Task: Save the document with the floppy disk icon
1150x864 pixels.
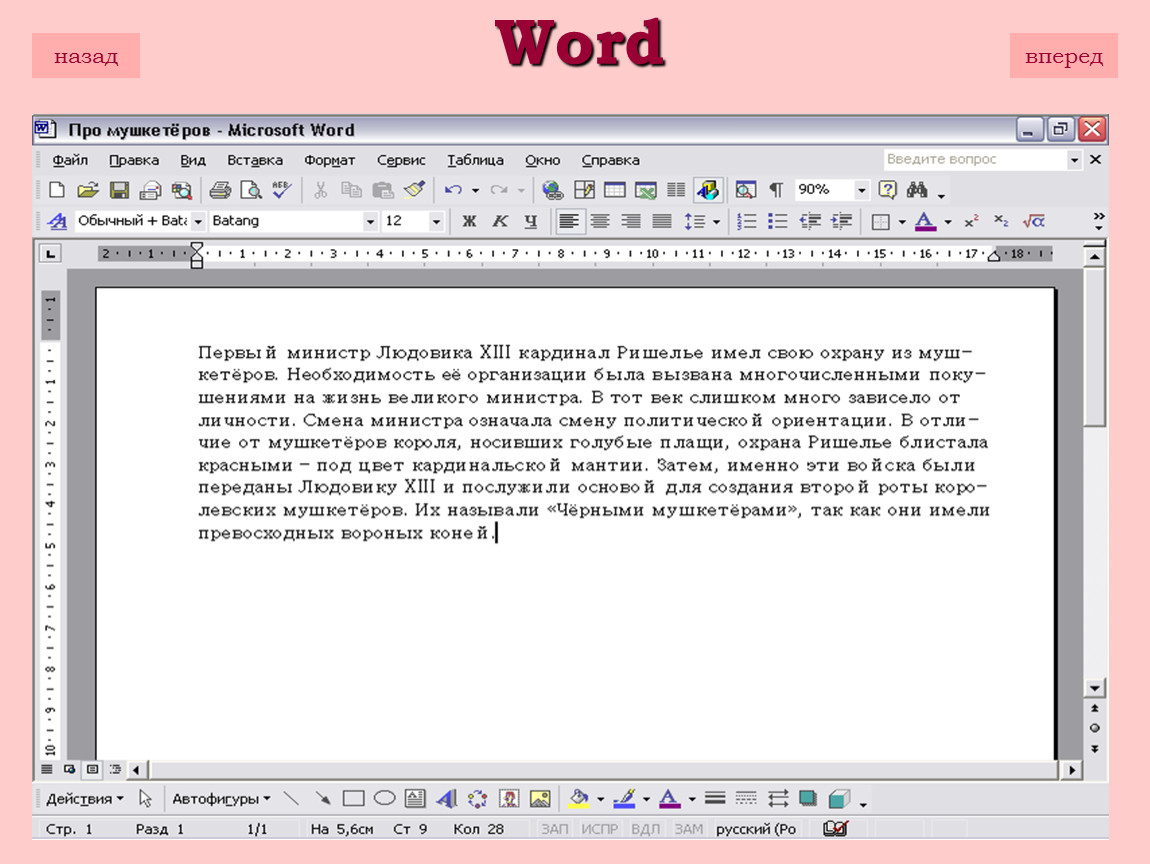Action: coord(120,191)
